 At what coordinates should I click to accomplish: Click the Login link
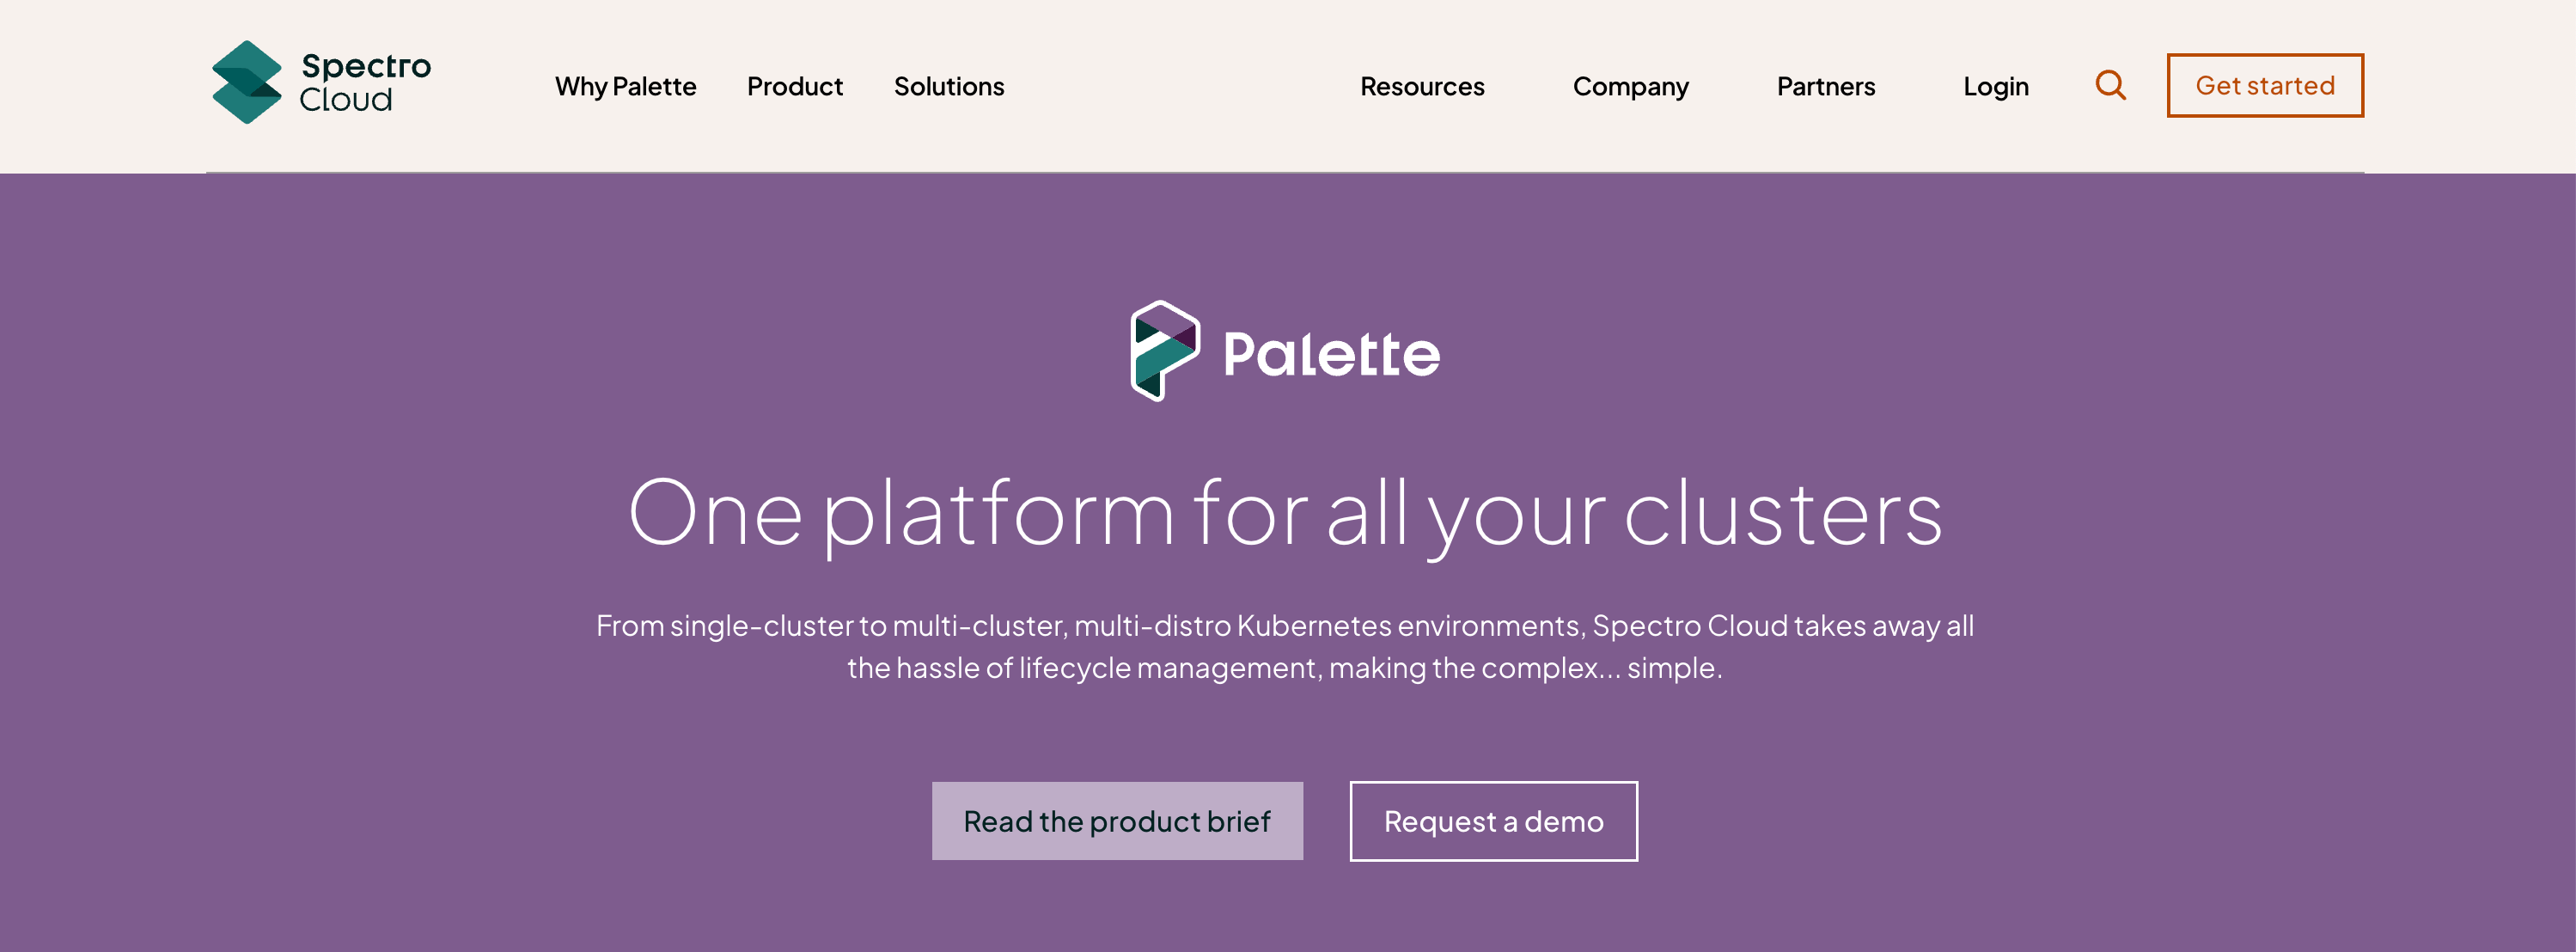1995,87
